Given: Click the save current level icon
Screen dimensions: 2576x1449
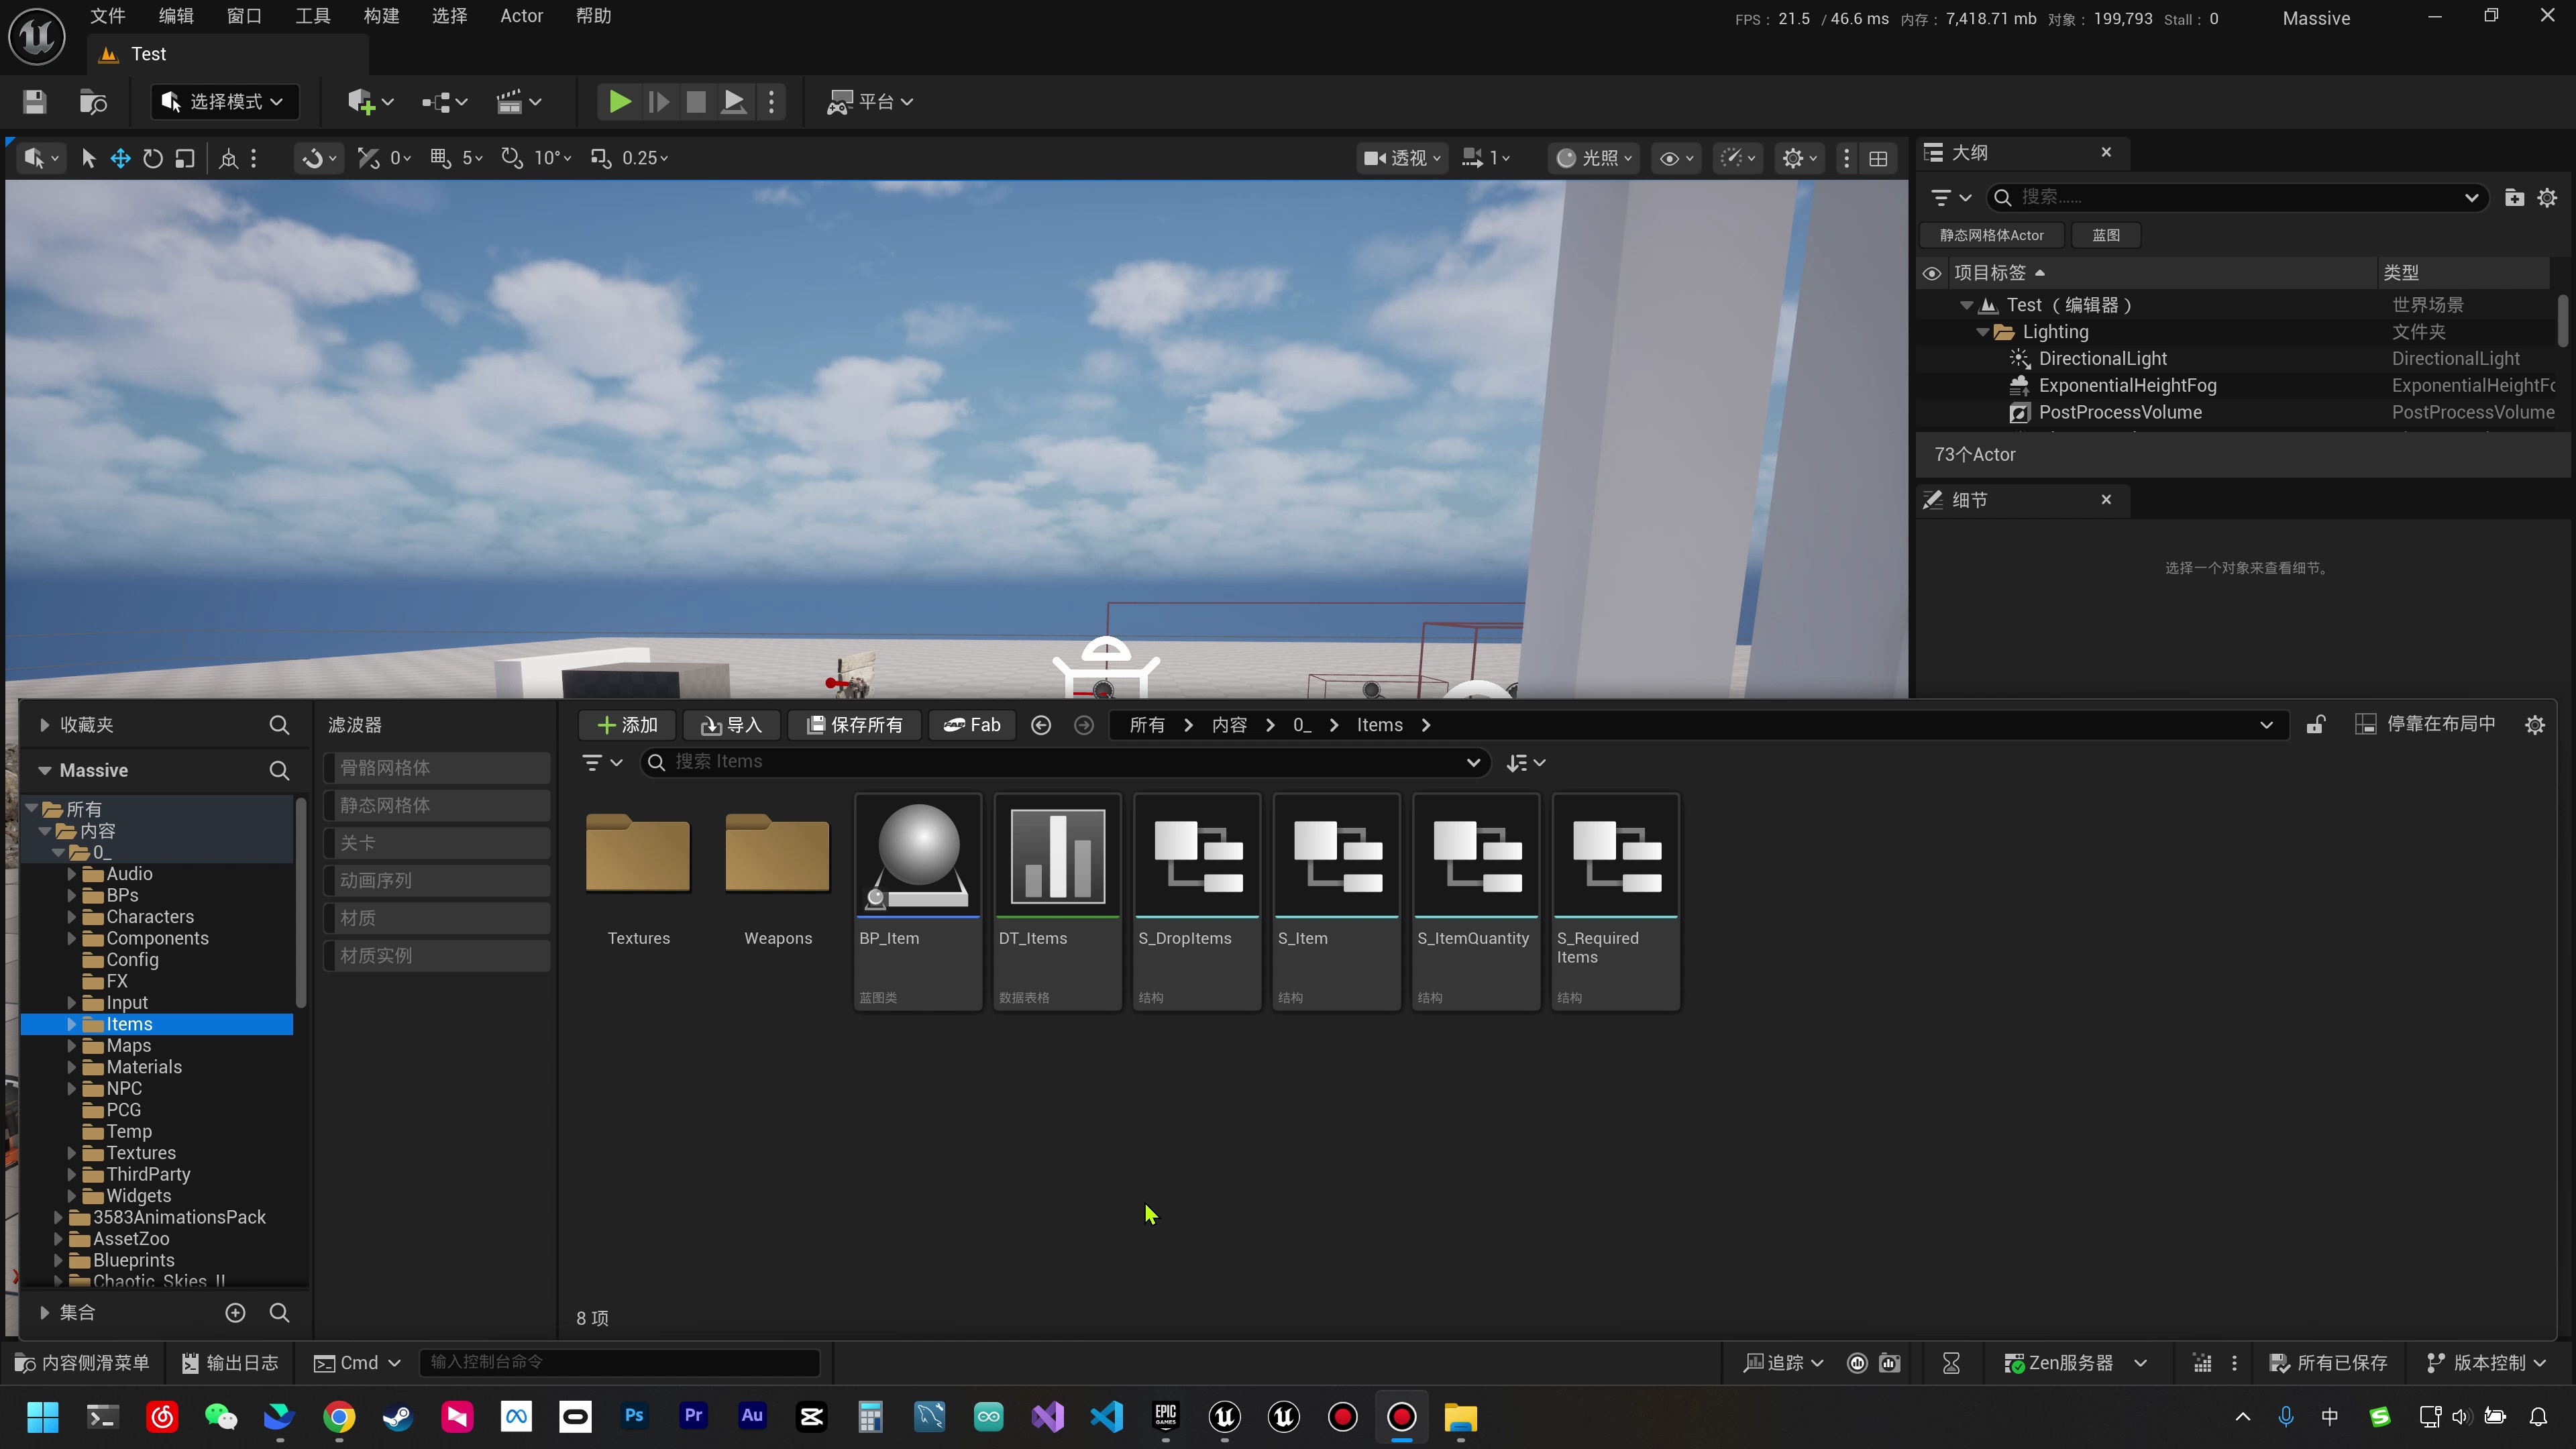Looking at the screenshot, I should 34,102.
